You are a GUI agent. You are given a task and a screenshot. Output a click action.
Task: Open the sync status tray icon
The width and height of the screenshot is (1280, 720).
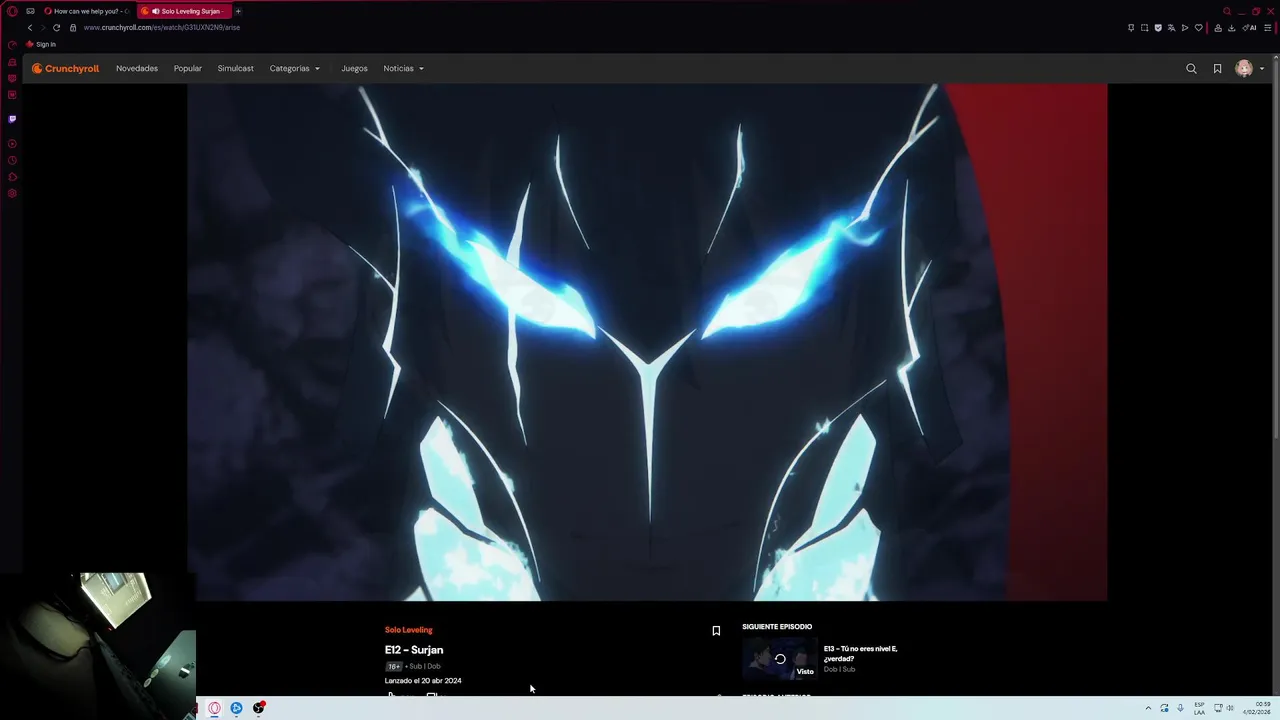point(1164,708)
